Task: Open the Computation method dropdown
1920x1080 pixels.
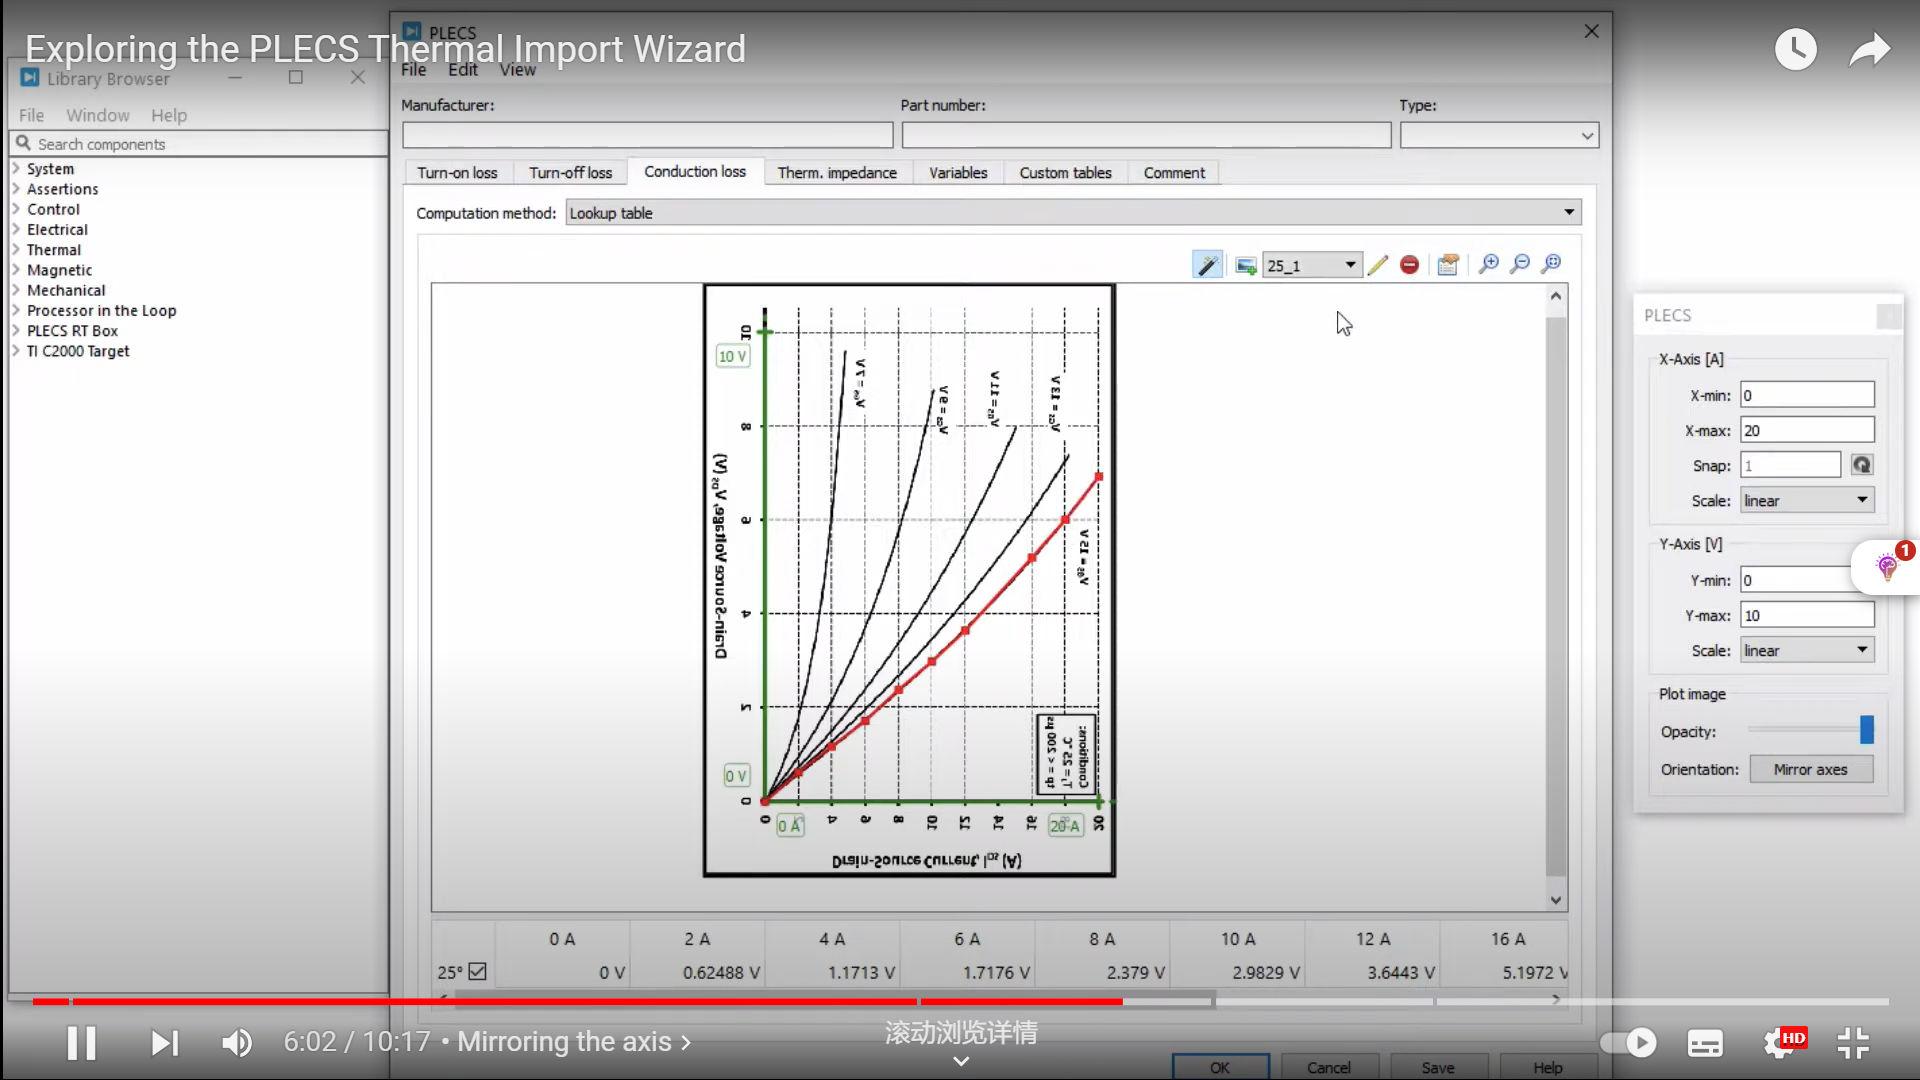Action: pos(1073,212)
